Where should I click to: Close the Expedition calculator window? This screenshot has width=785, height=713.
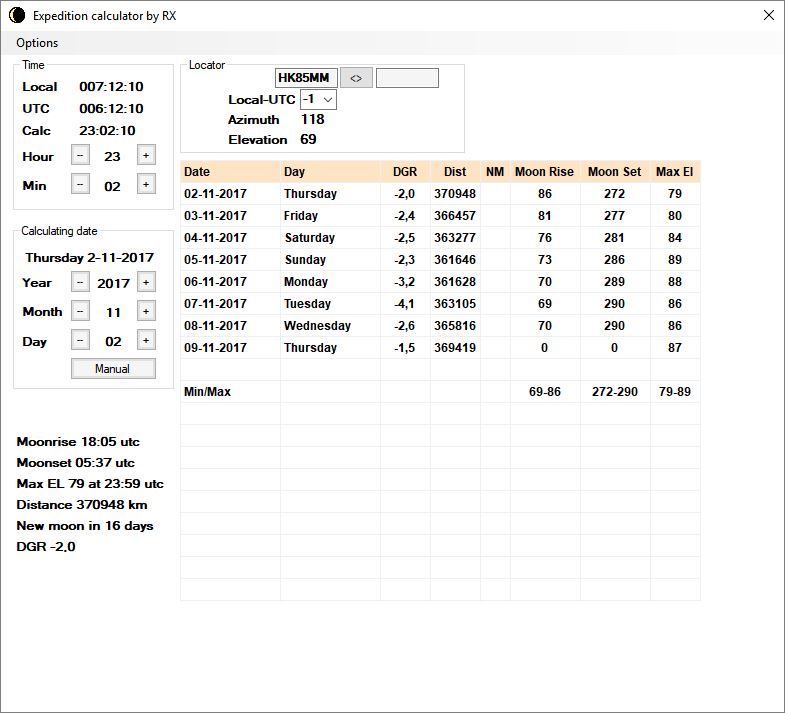click(768, 15)
